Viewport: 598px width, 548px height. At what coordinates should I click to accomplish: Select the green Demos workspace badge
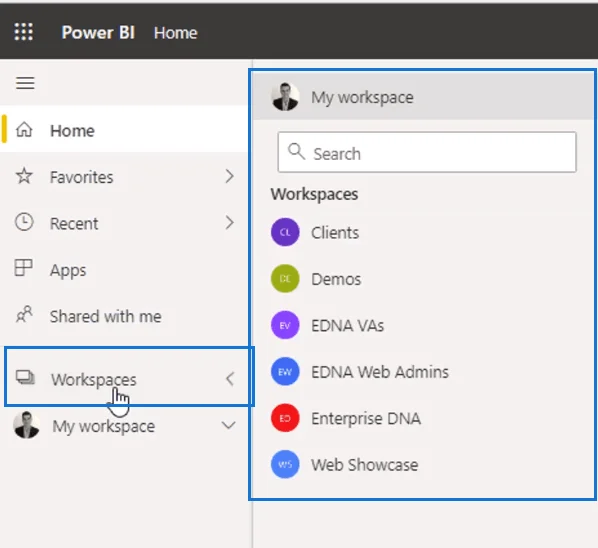(285, 279)
